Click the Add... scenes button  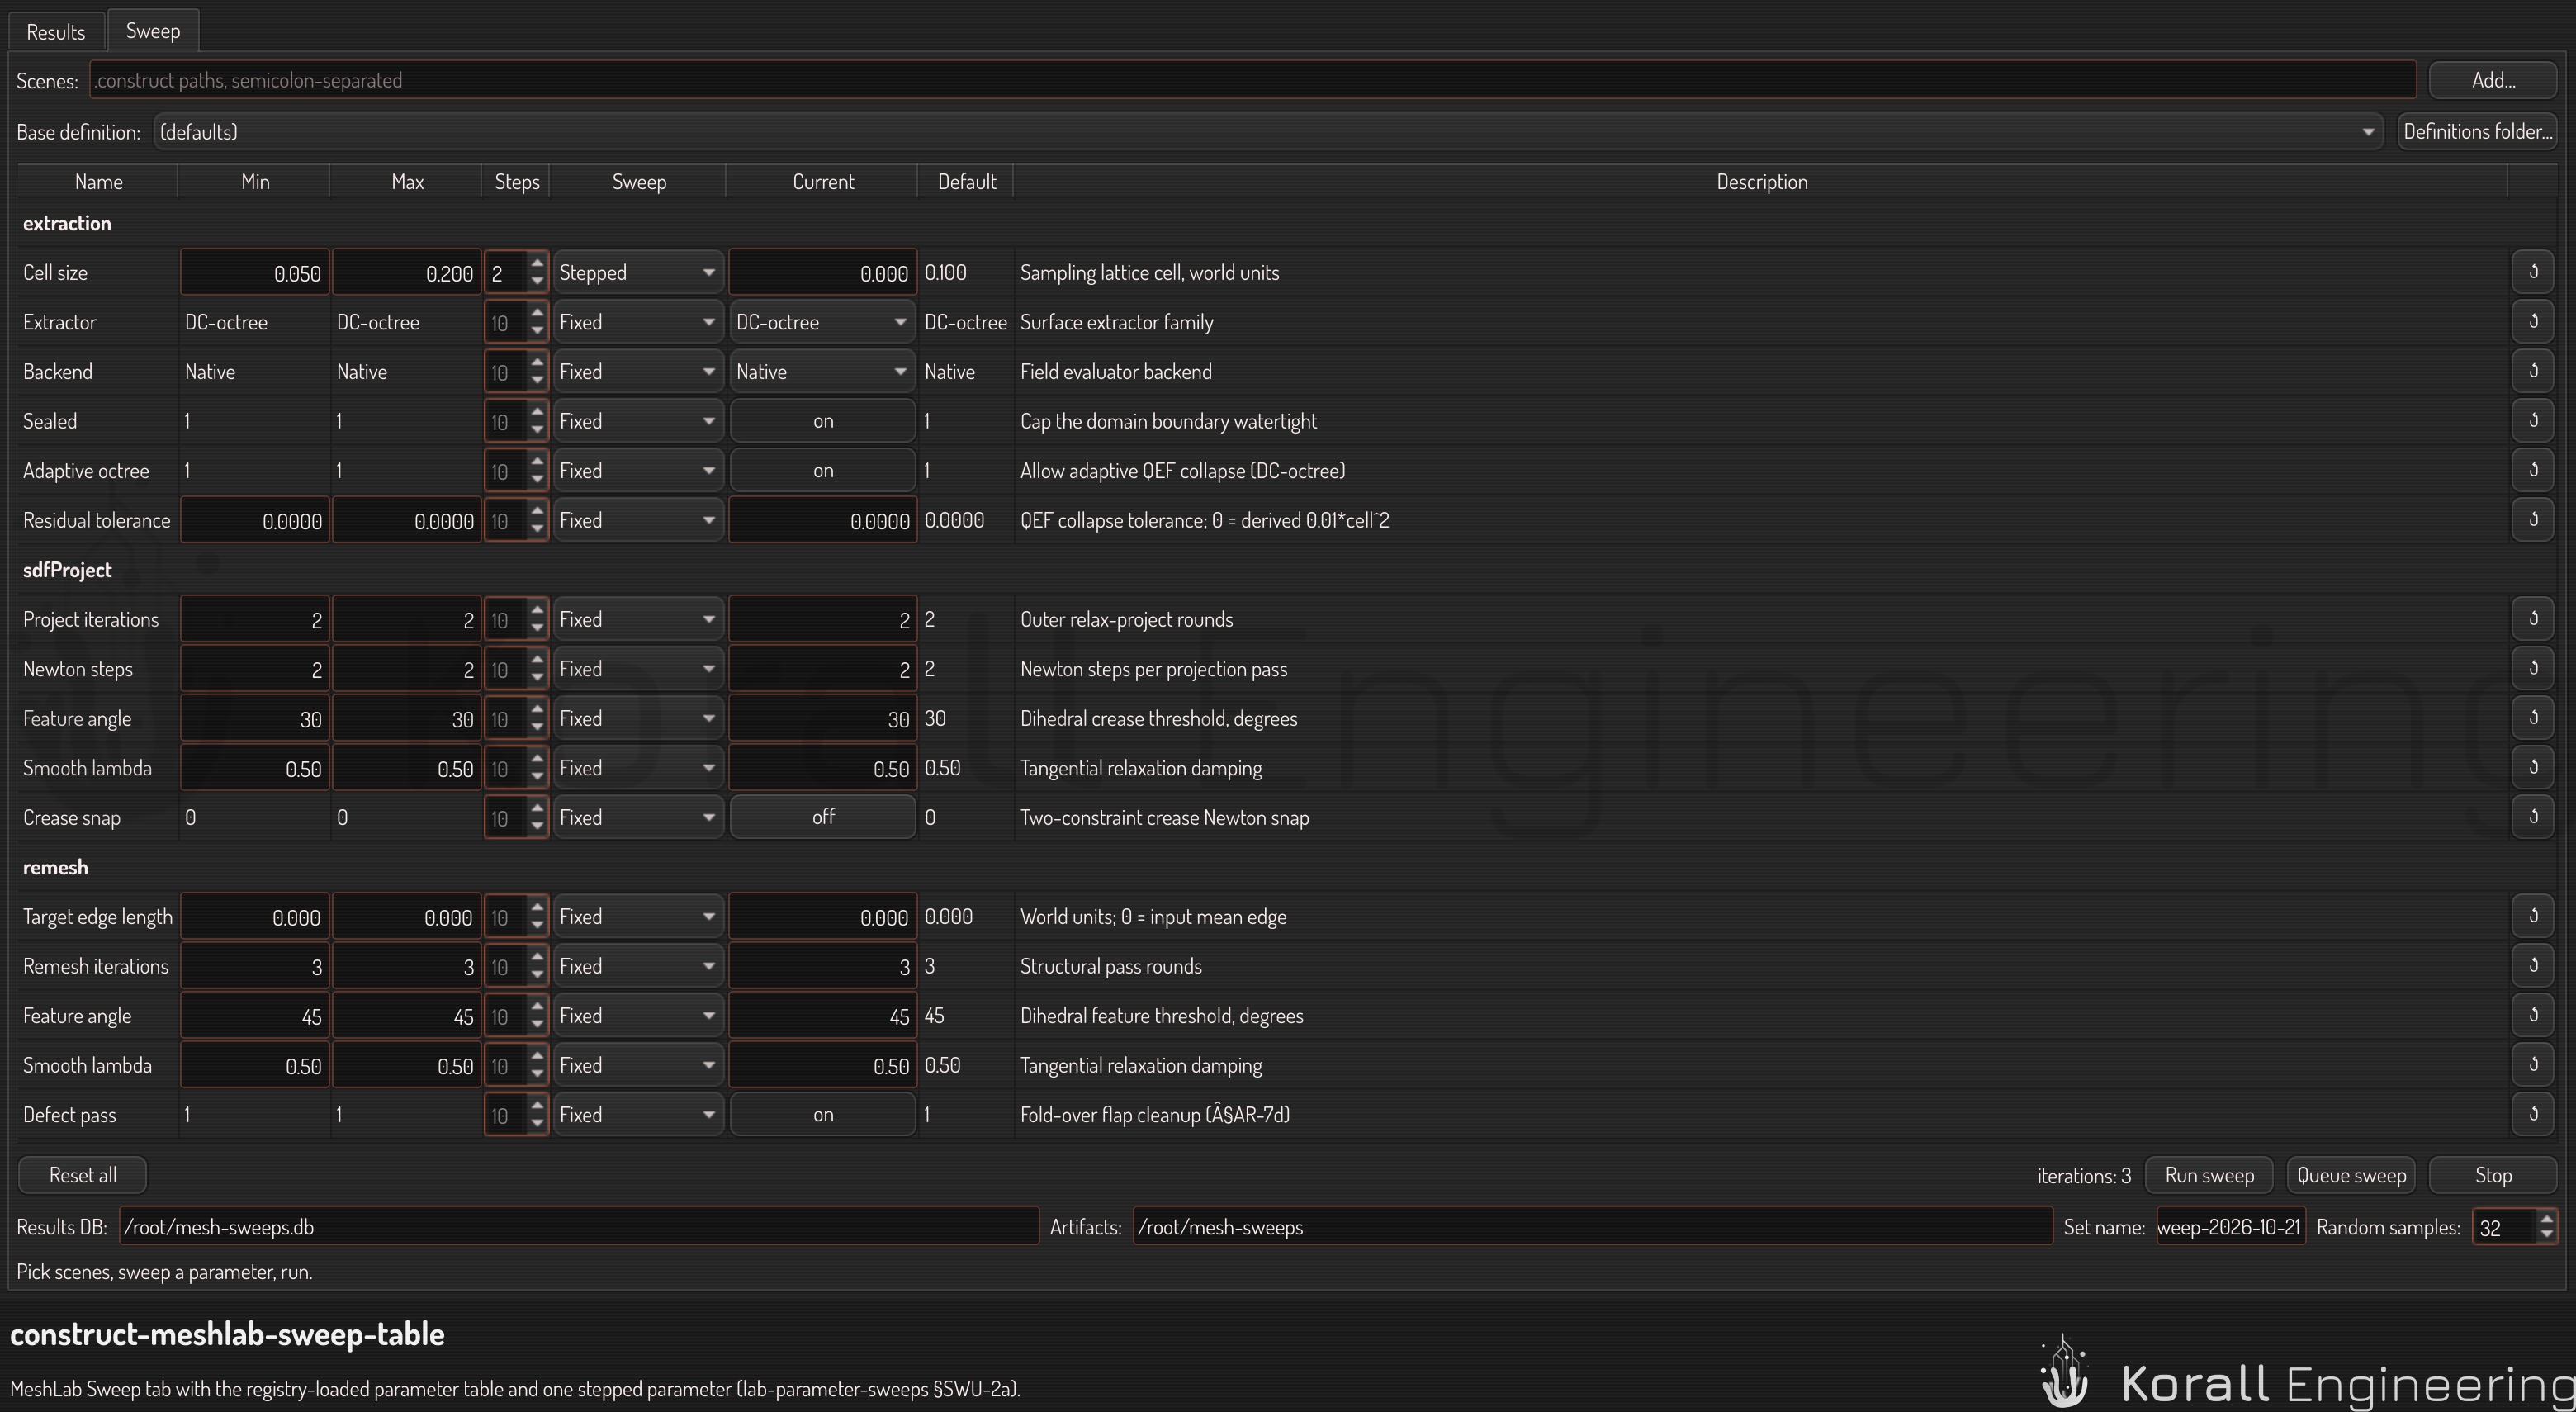click(x=2493, y=80)
